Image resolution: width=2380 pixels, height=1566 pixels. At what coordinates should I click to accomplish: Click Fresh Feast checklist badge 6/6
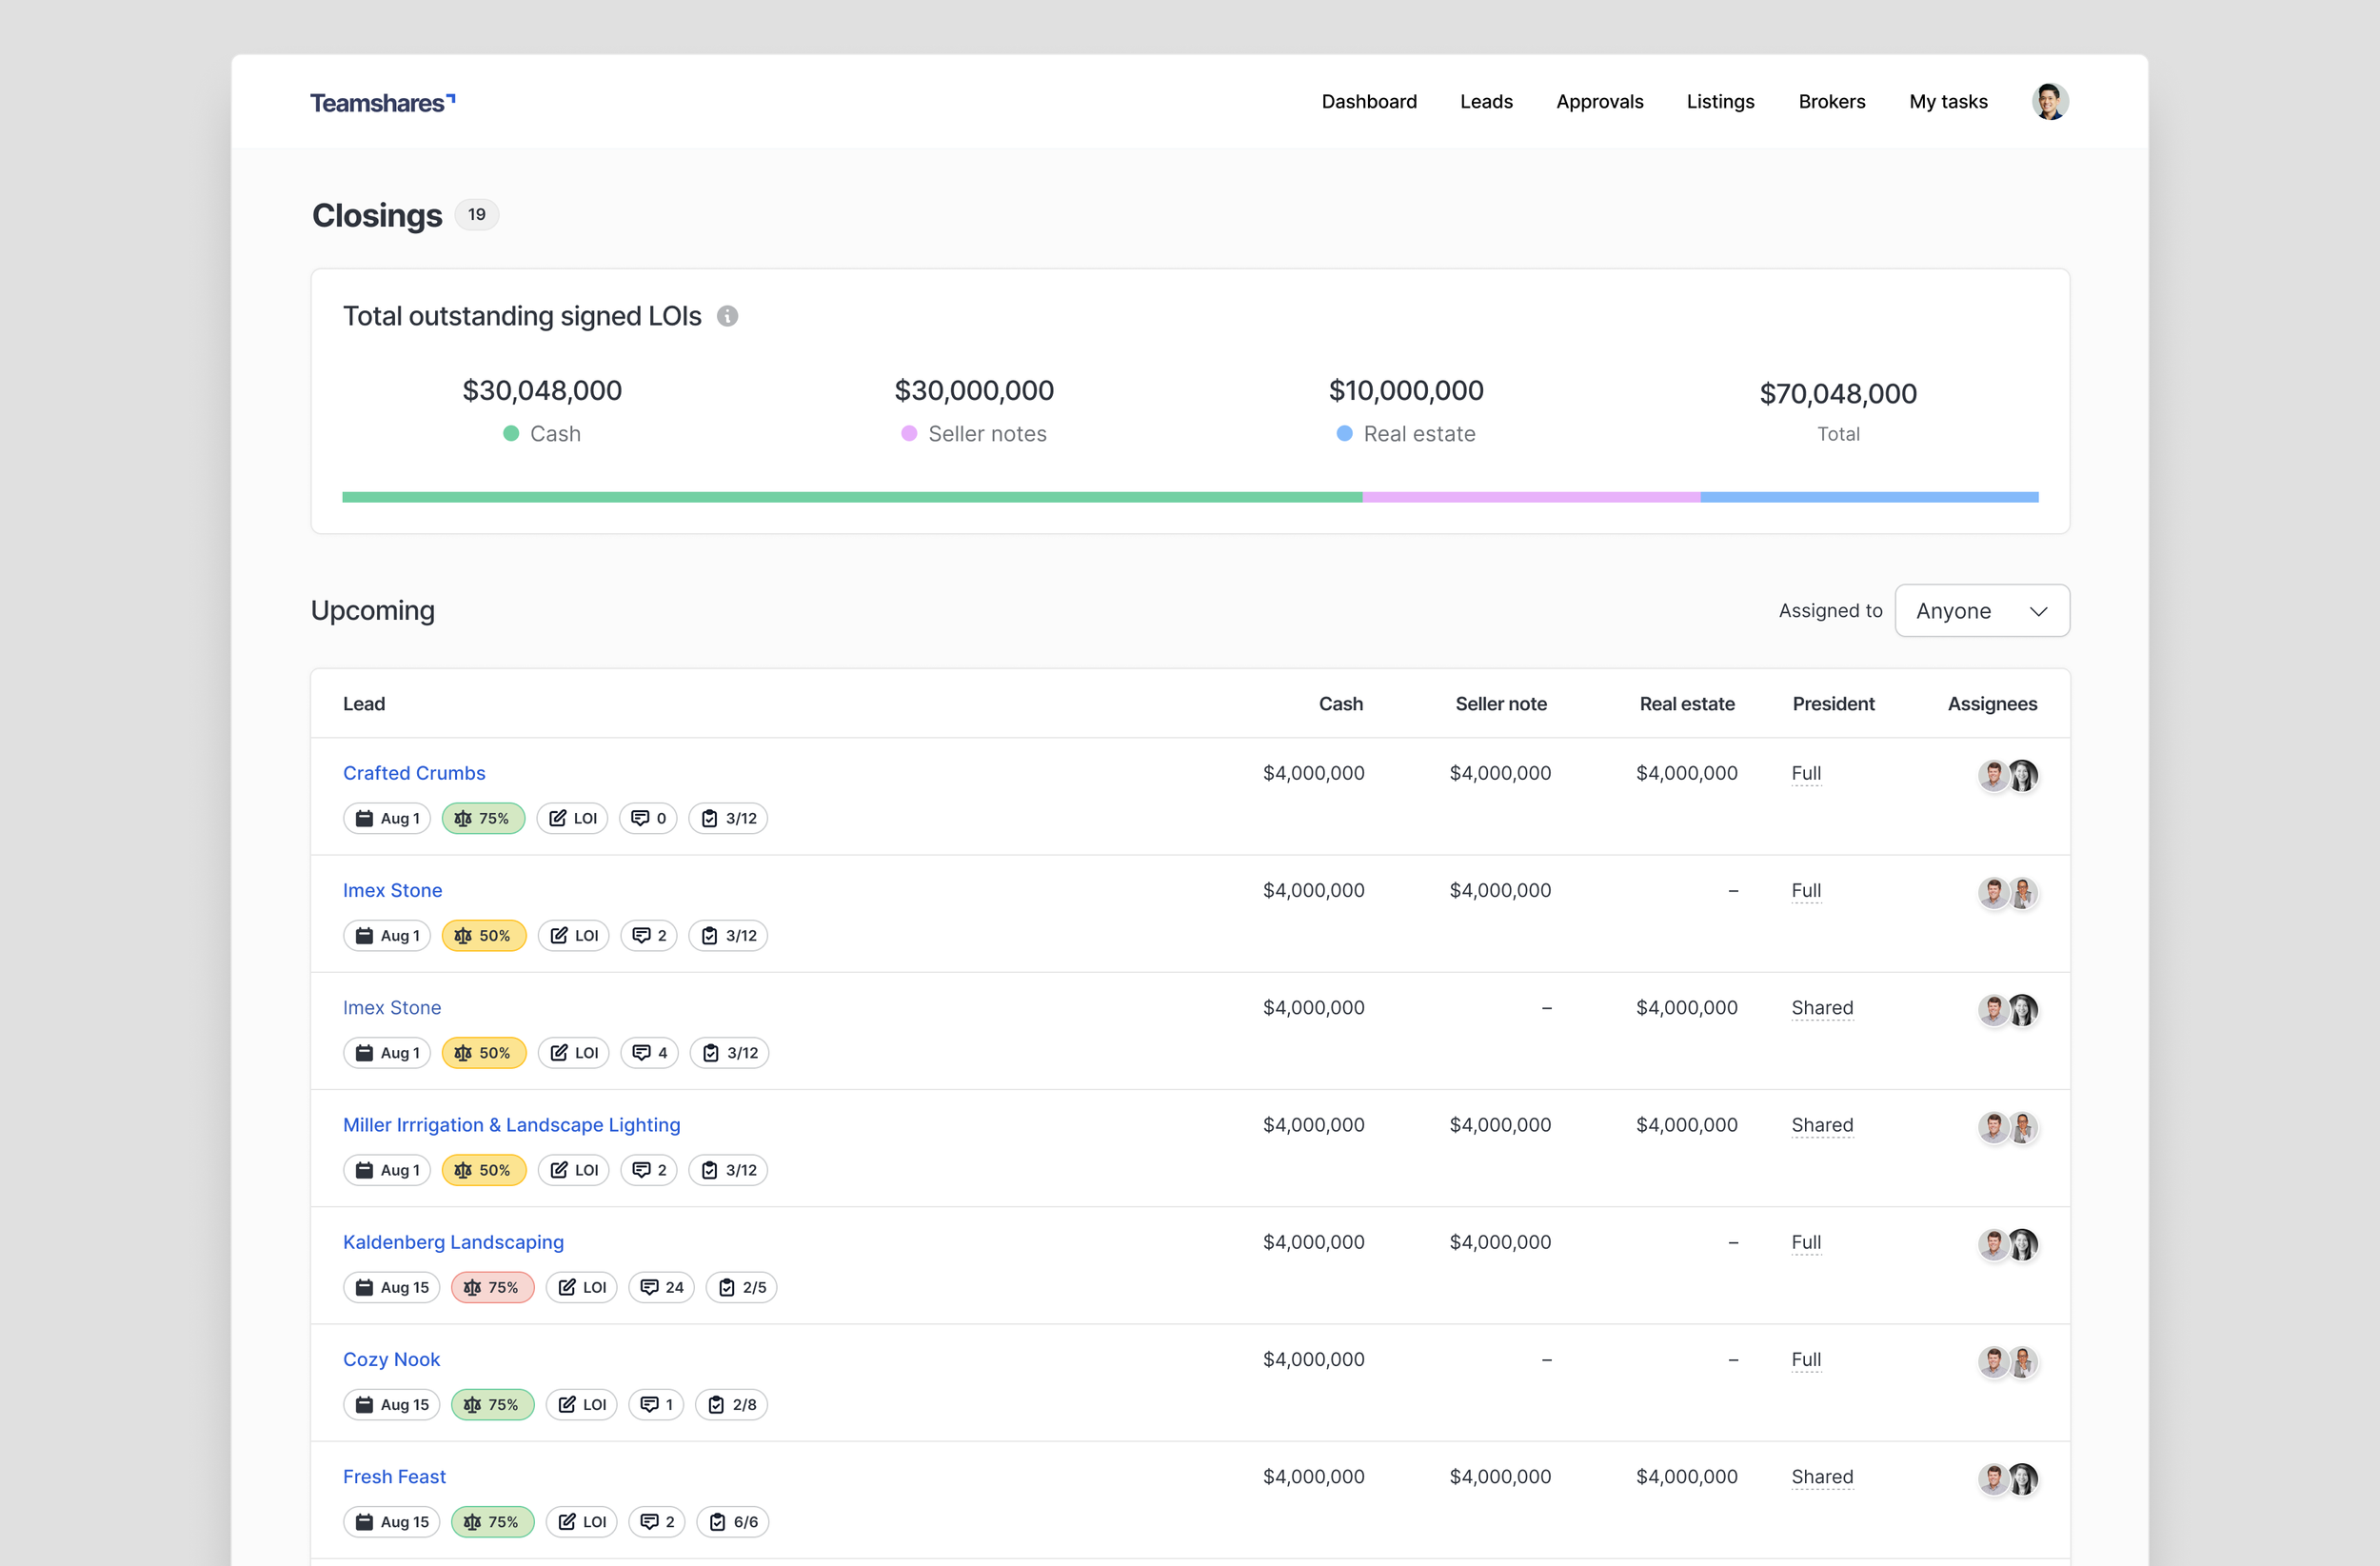click(733, 1521)
